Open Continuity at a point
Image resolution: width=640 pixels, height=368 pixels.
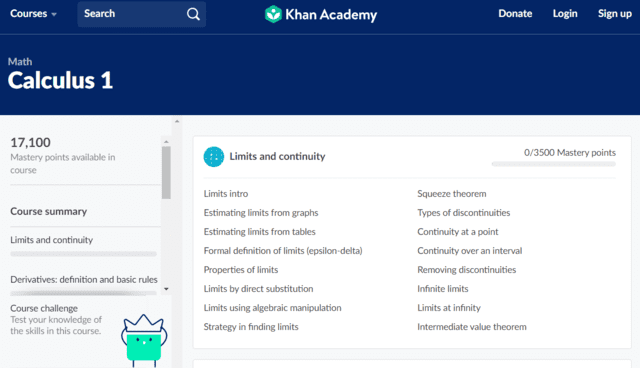(x=458, y=232)
